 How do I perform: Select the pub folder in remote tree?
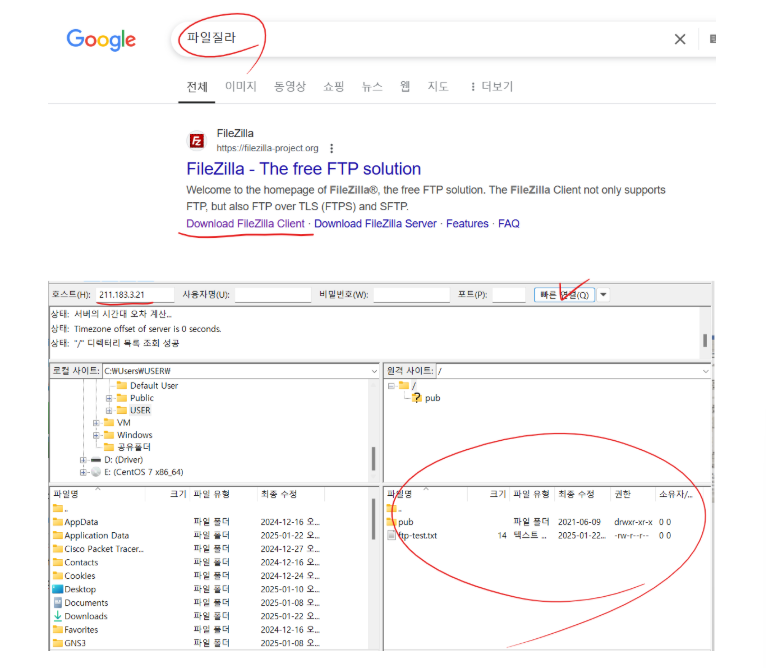point(432,398)
